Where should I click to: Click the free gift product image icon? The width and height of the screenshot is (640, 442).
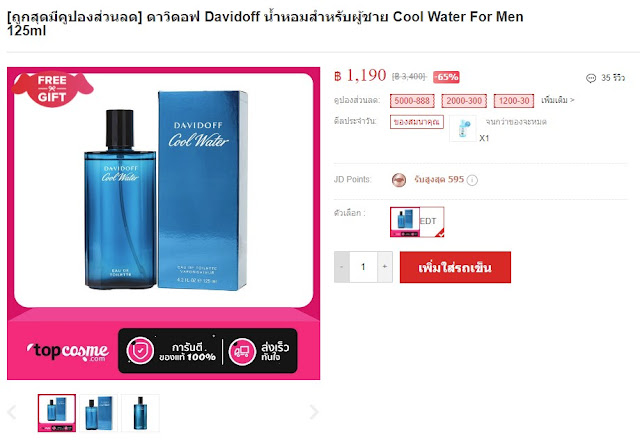[x=463, y=128]
